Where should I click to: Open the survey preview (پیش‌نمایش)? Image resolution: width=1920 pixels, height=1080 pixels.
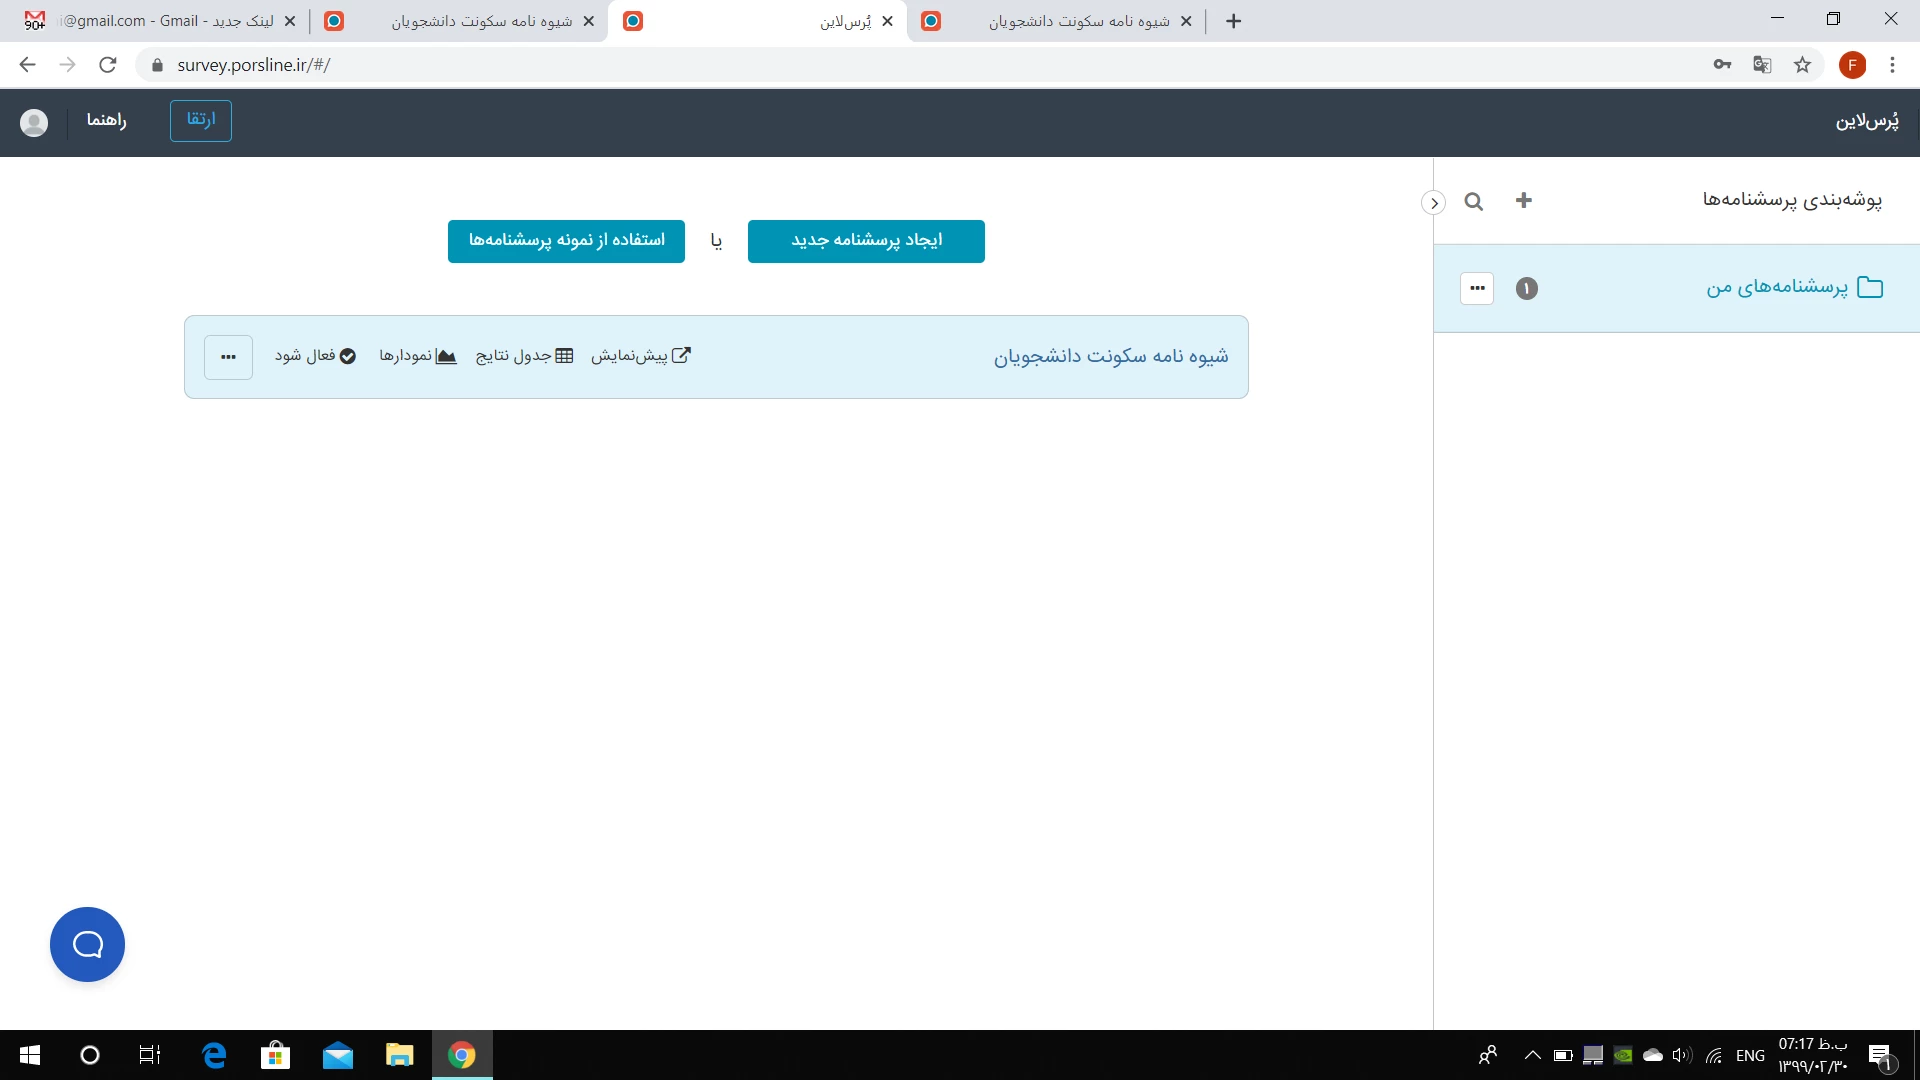point(640,356)
